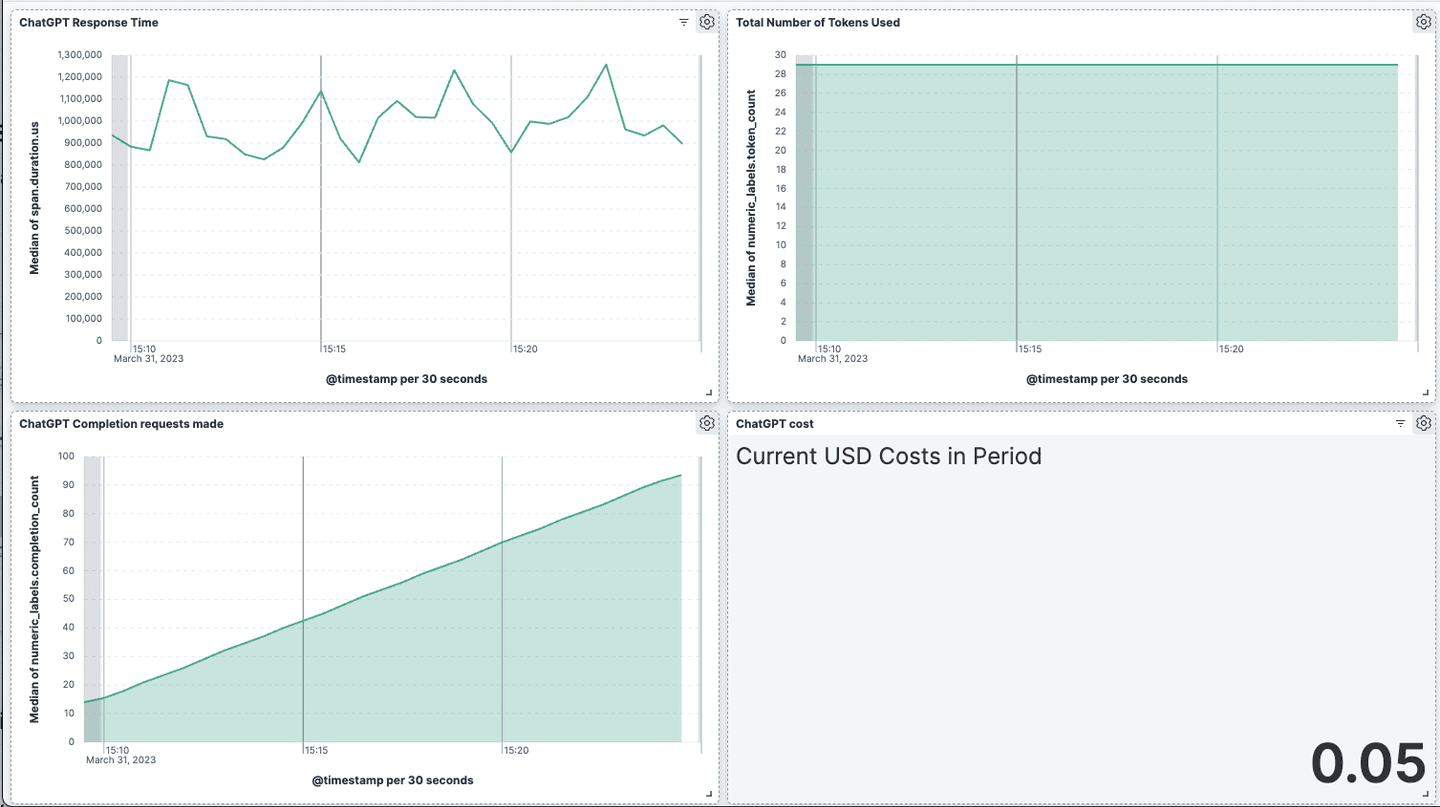The height and width of the screenshot is (807, 1440).
Task: Toggle selection on the Tokens Used area chart
Action: pos(1100,200)
